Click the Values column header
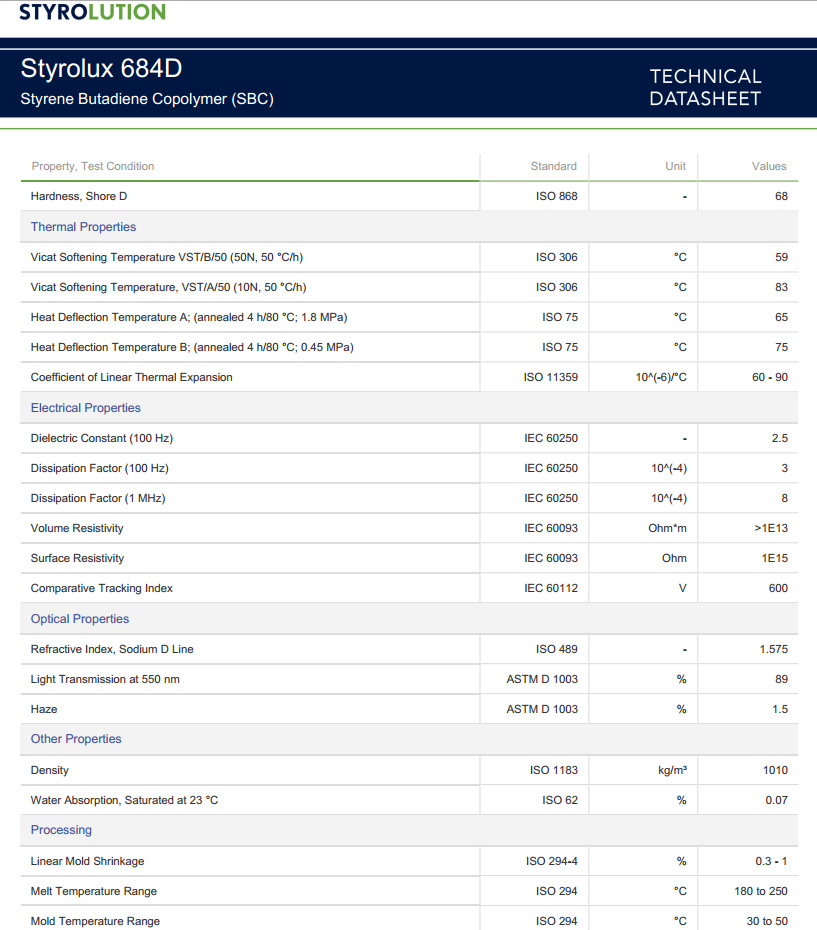817x930 pixels. coord(769,166)
